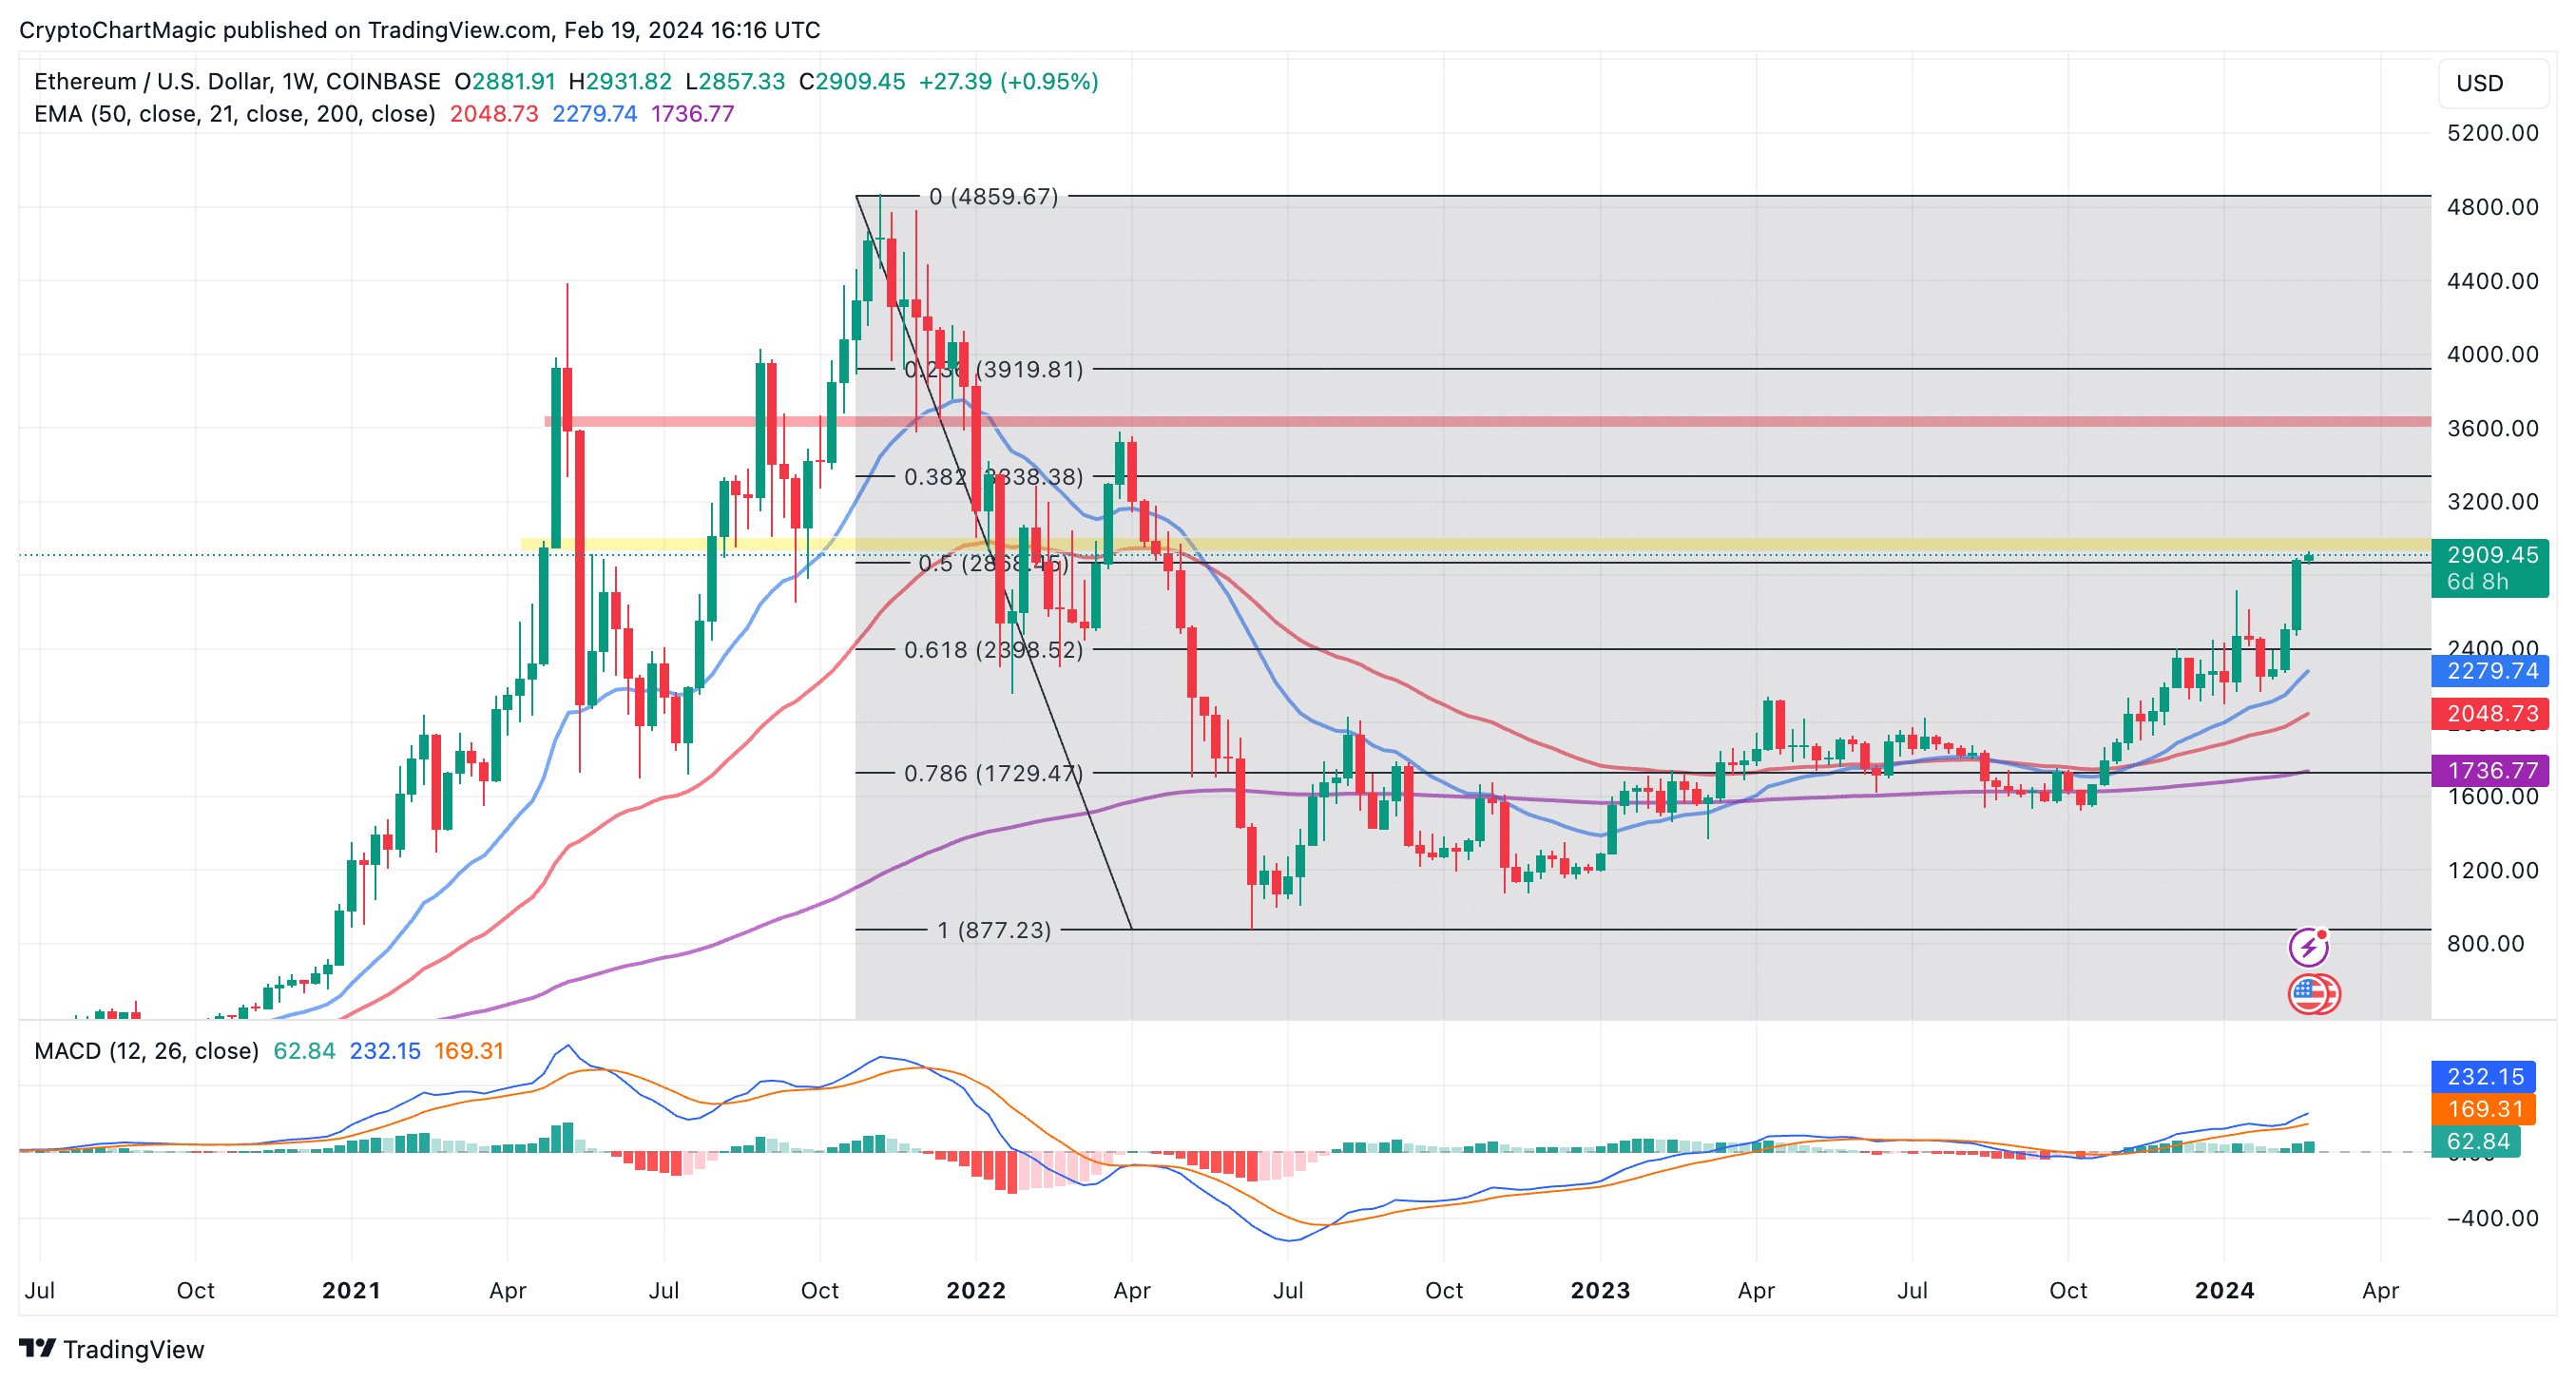This screenshot has width=2576, height=1382.
Task: Click the −400.00 MACD scale label
Action: click(2492, 1218)
